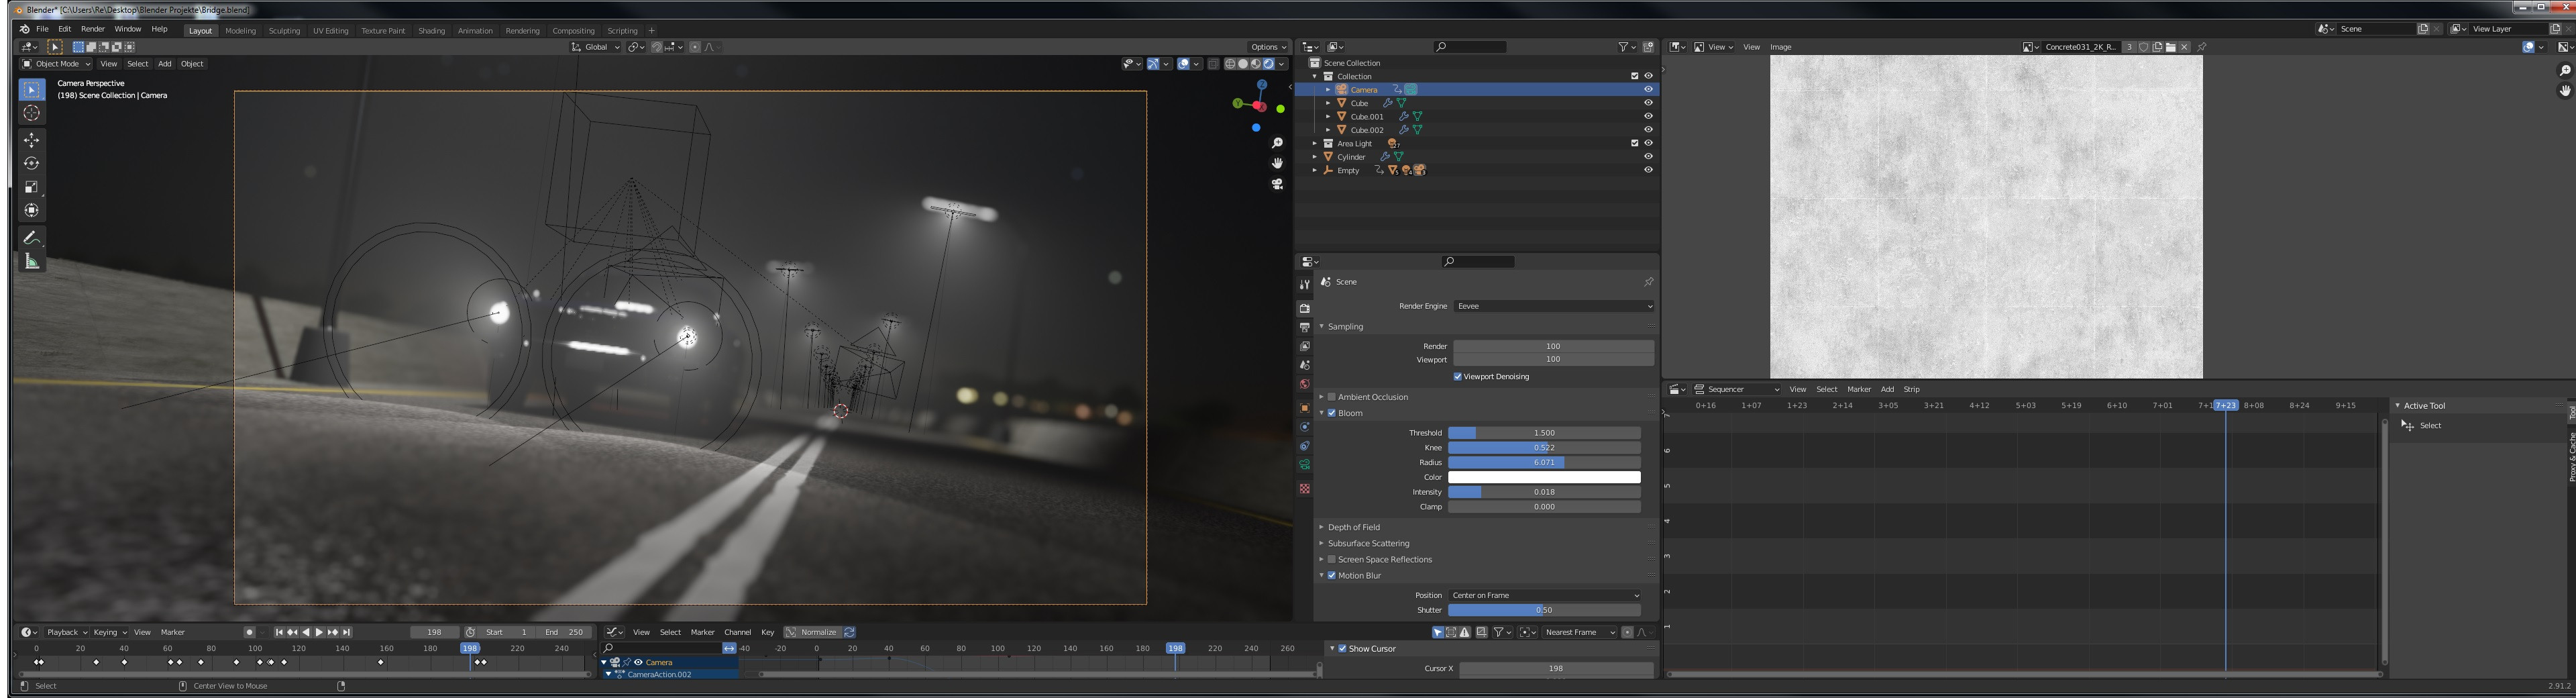Expand the Area Light outliner item
The width and height of the screenshot is (2576, 698).
coord(1315,144)
